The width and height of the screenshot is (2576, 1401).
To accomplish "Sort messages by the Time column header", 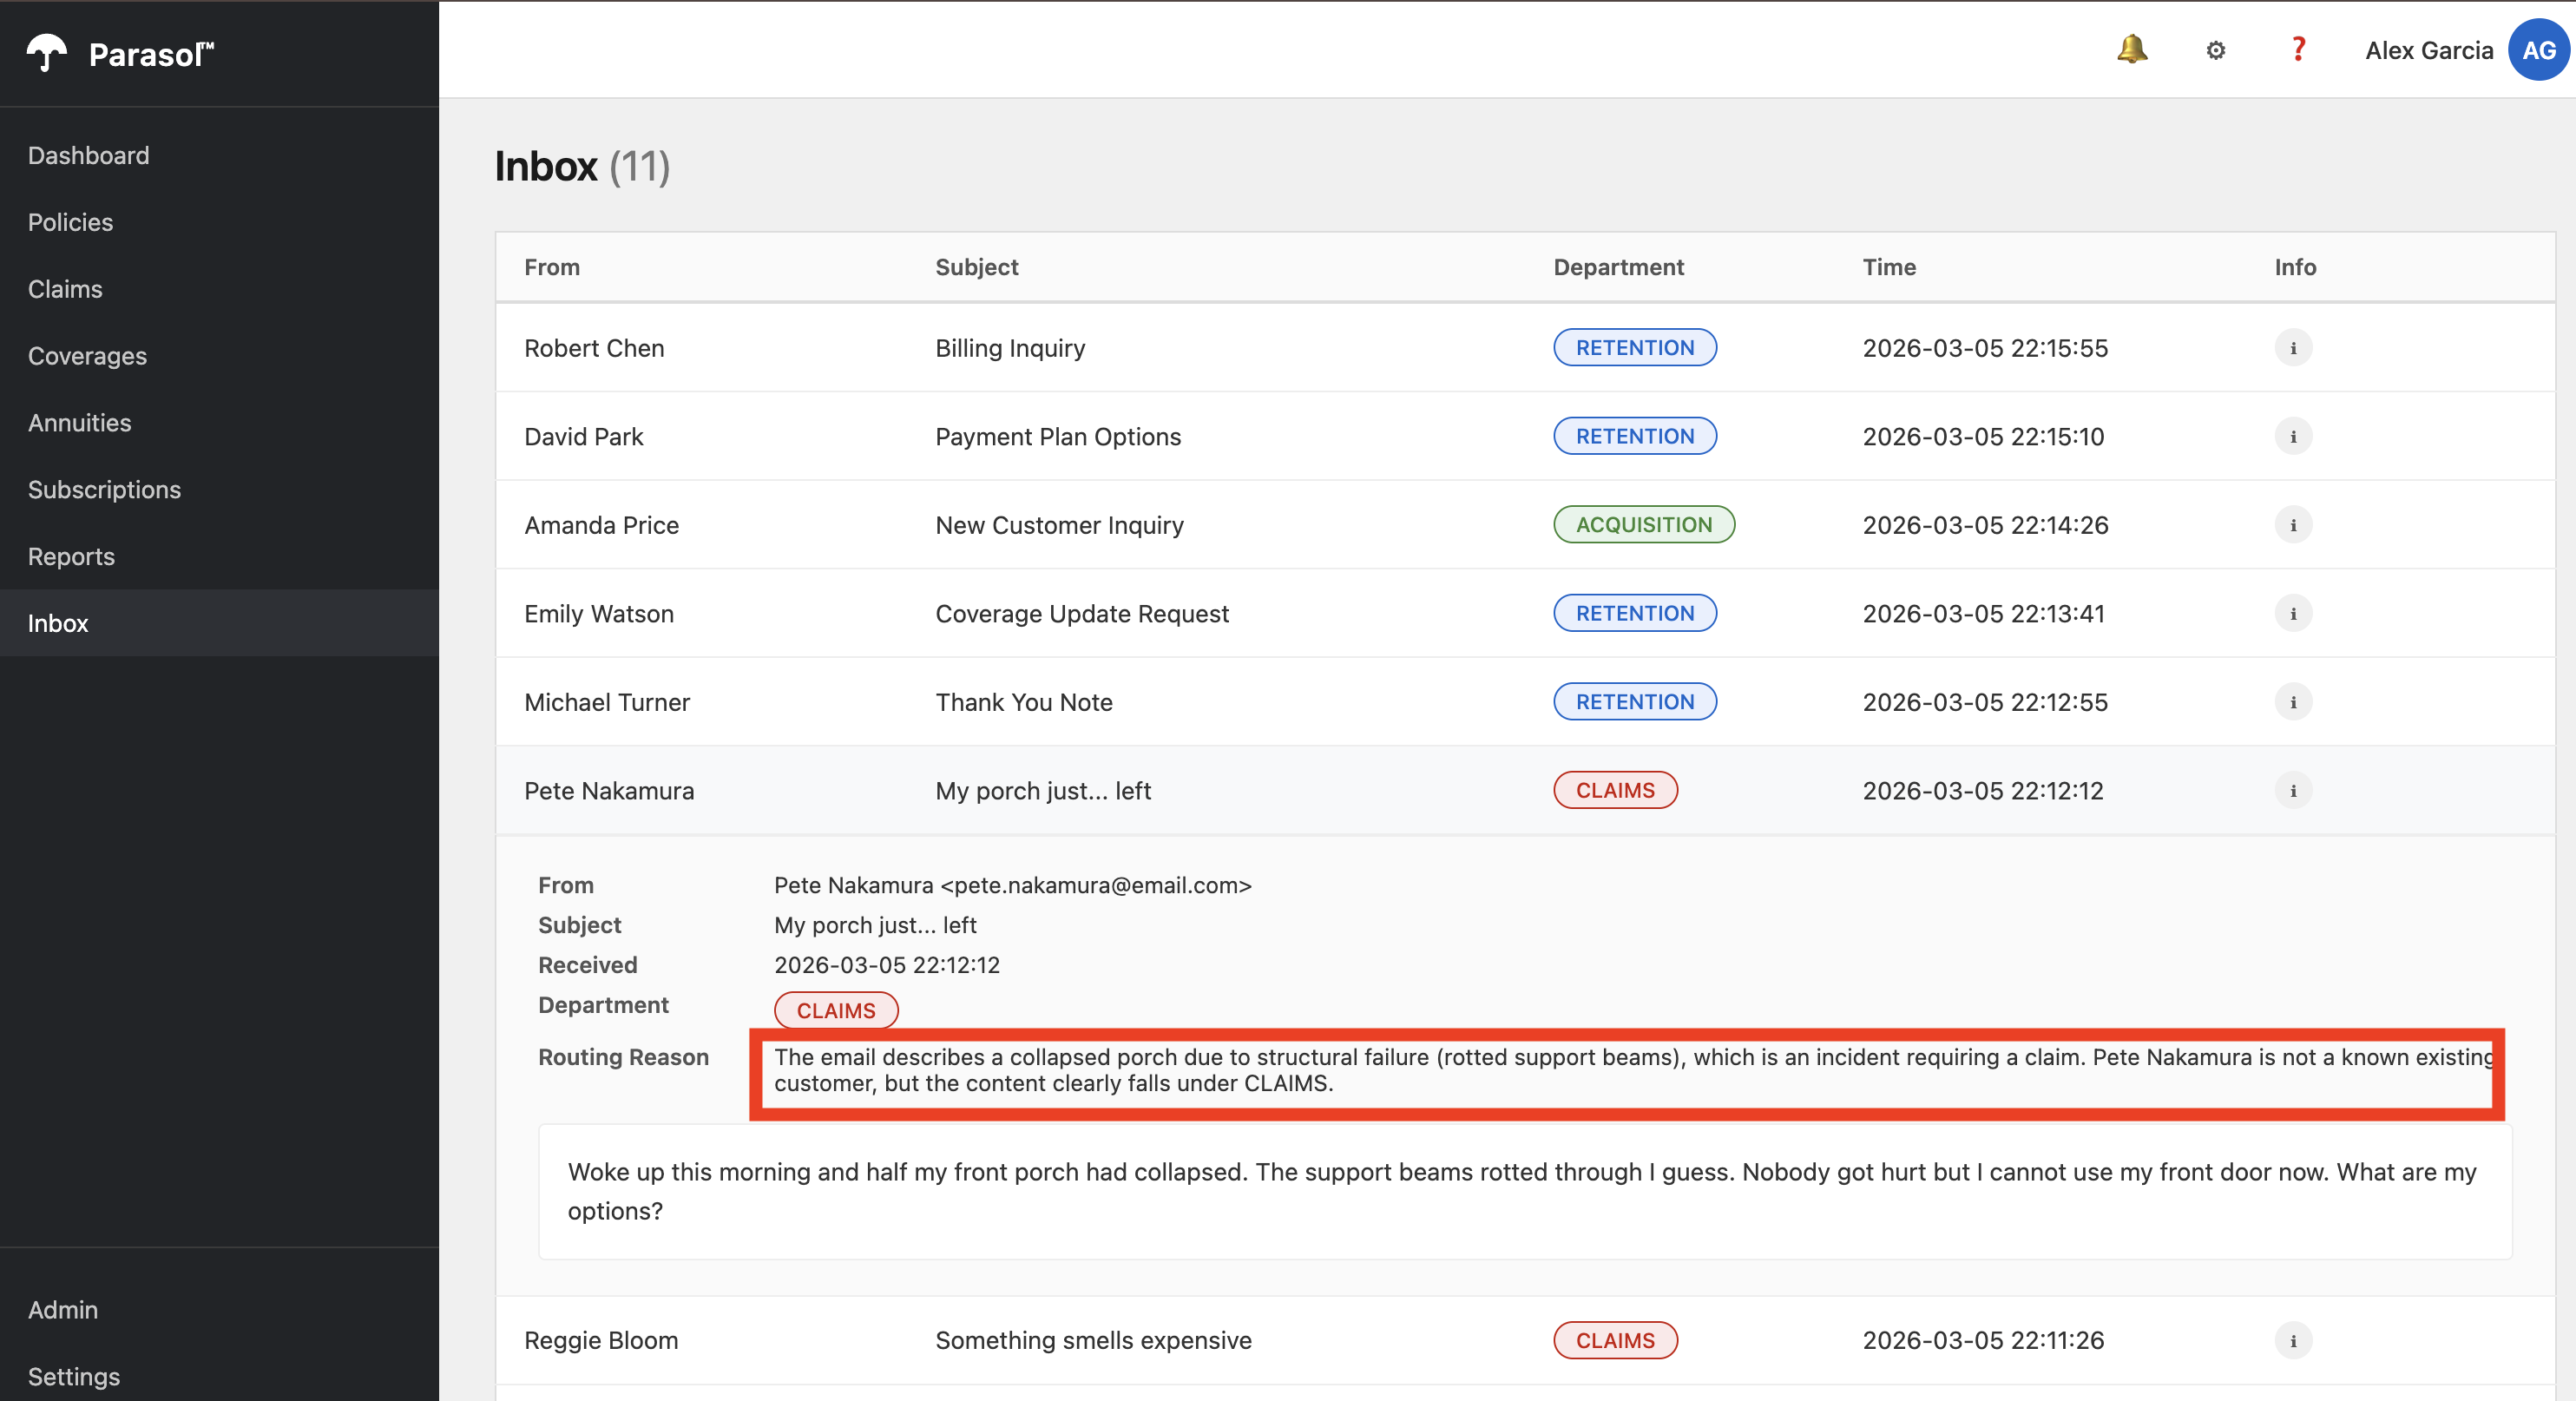I will point(1889,267).
